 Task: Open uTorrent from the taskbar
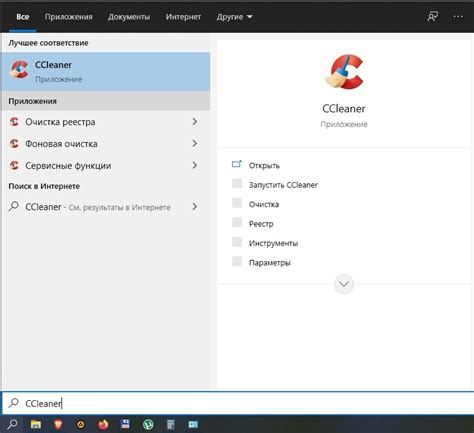pos(148,424)
